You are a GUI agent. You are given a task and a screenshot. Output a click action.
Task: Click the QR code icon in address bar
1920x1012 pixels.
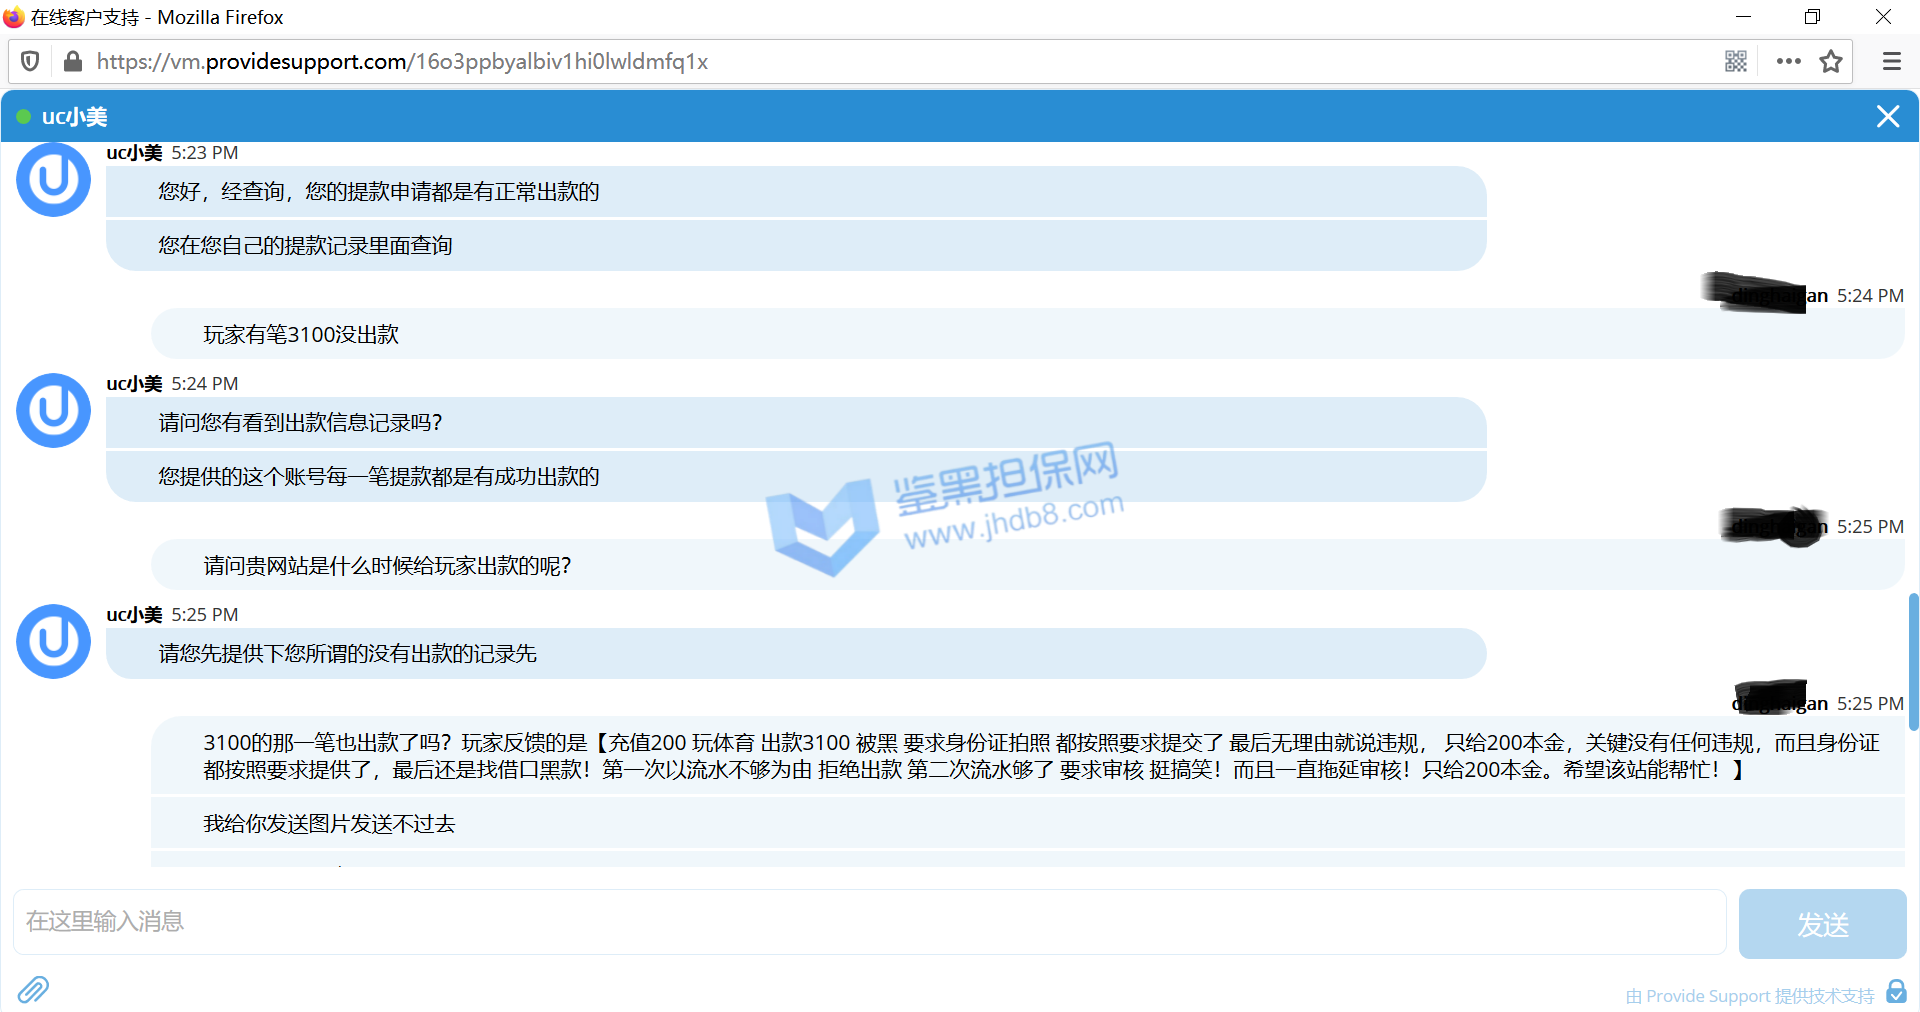click(x=1735, y=62)
